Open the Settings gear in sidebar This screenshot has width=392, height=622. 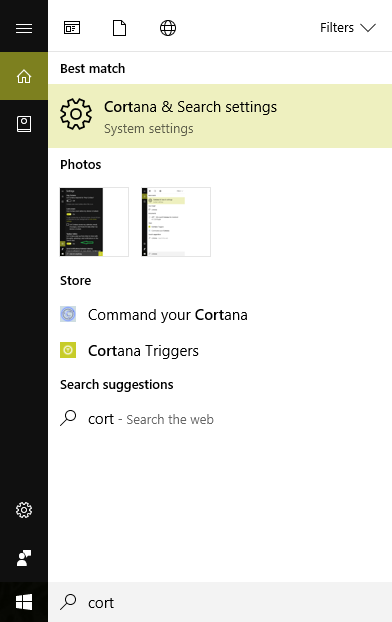24,510
